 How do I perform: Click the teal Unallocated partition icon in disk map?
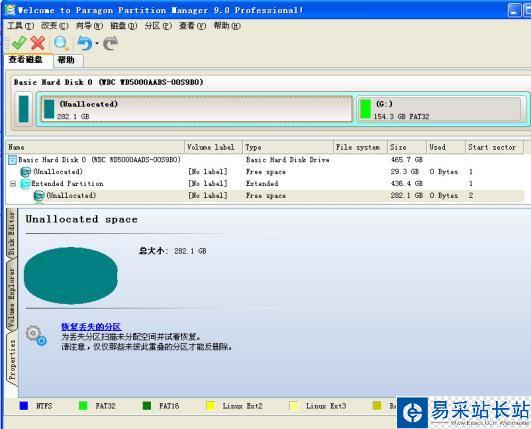click(49, 109)
